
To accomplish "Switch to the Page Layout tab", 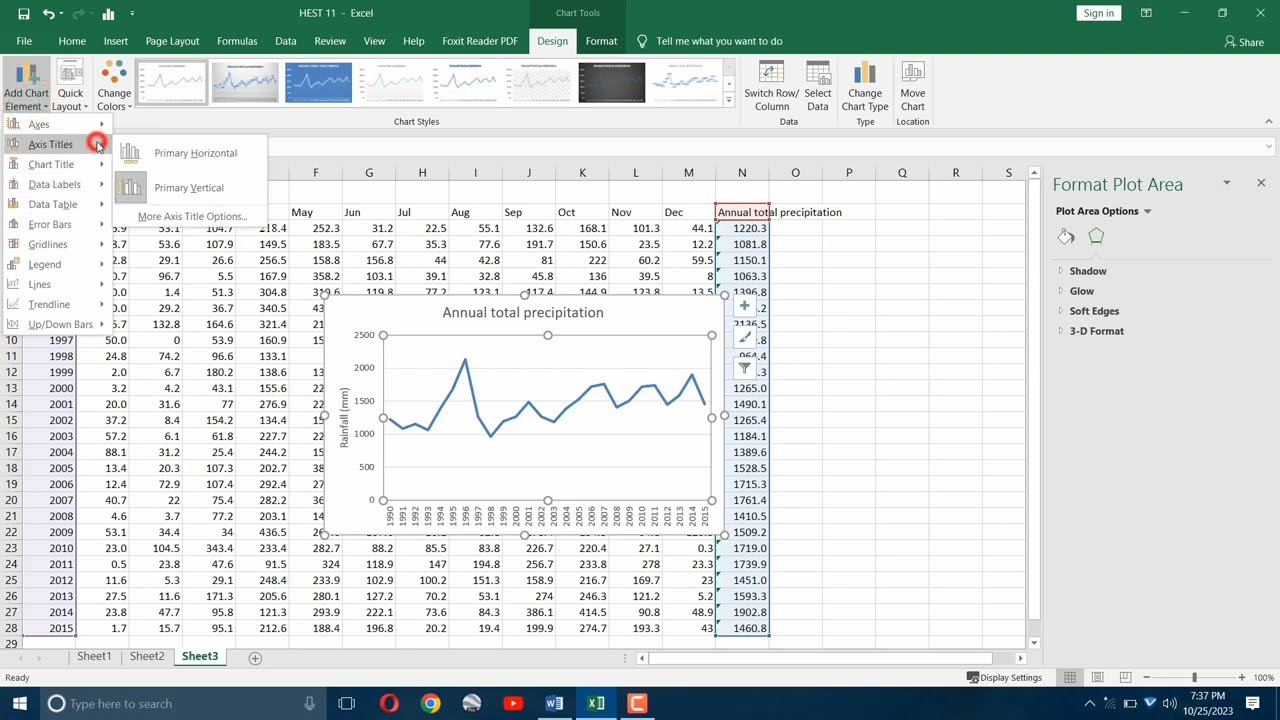I will [x=172, y=41].
